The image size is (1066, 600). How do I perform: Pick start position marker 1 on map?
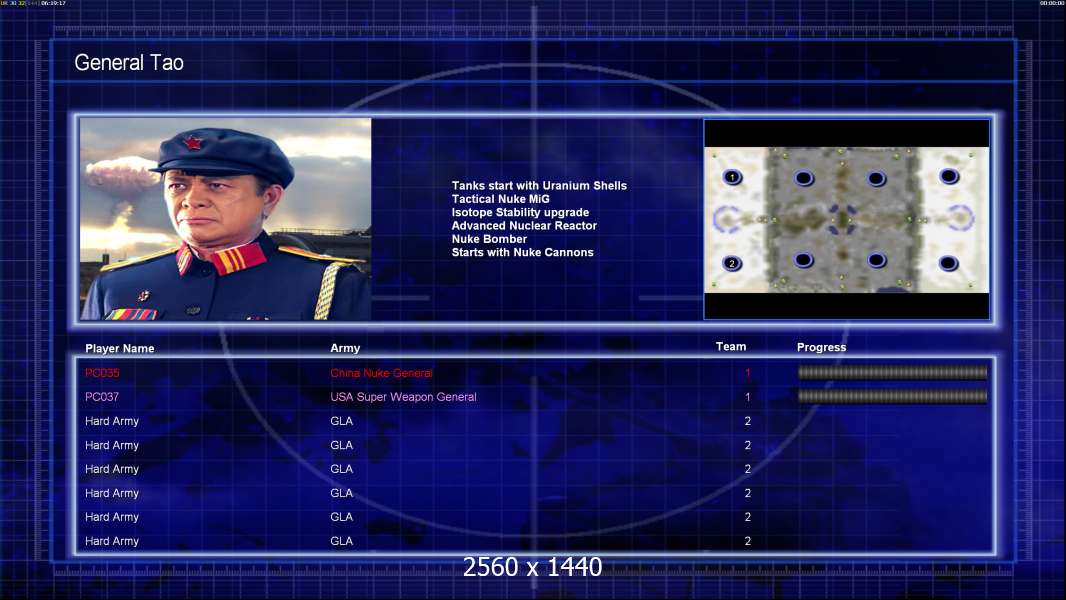[x=732, y=177]
